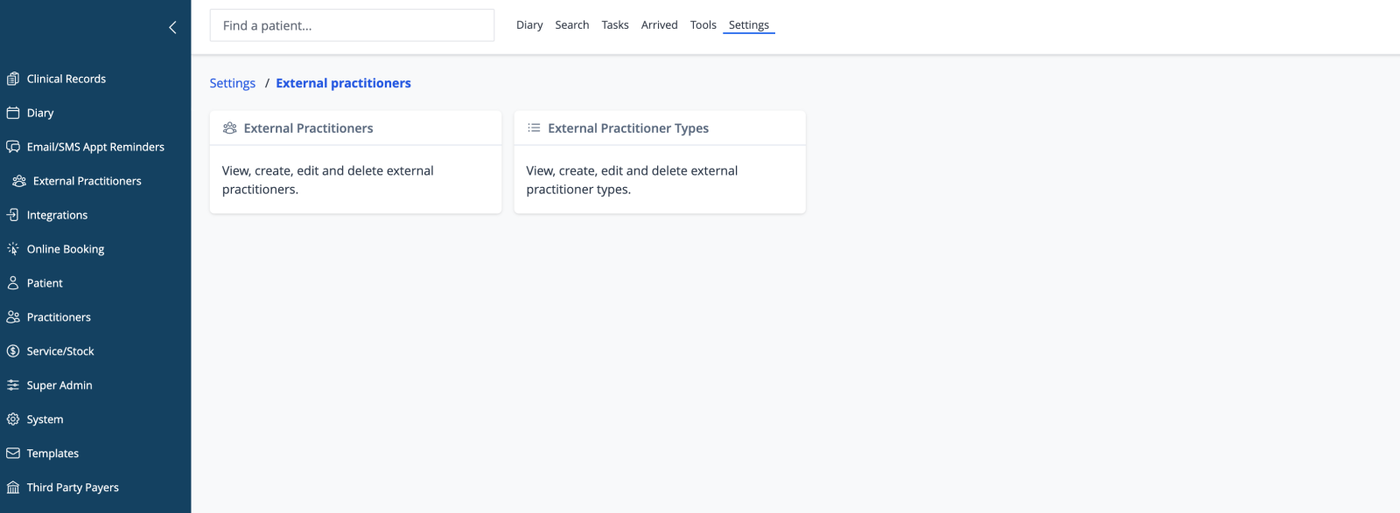The height and width of the screenshot is (513, 1400).
Task: Open Clinical Records clipboard icon in sidebar
Action: tap(13, 79)
